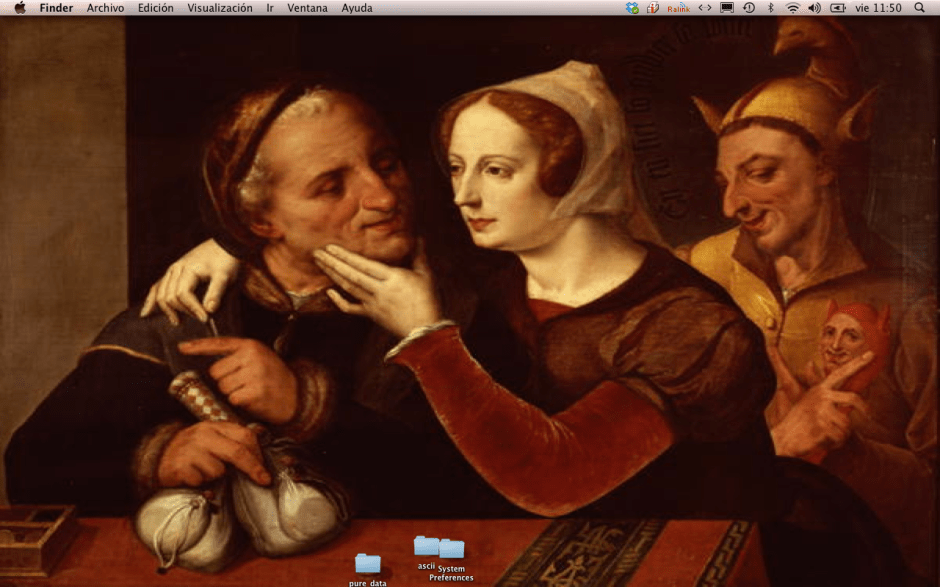940x587 pixels.
Task: Open the Edición menu
Action: 156,8
